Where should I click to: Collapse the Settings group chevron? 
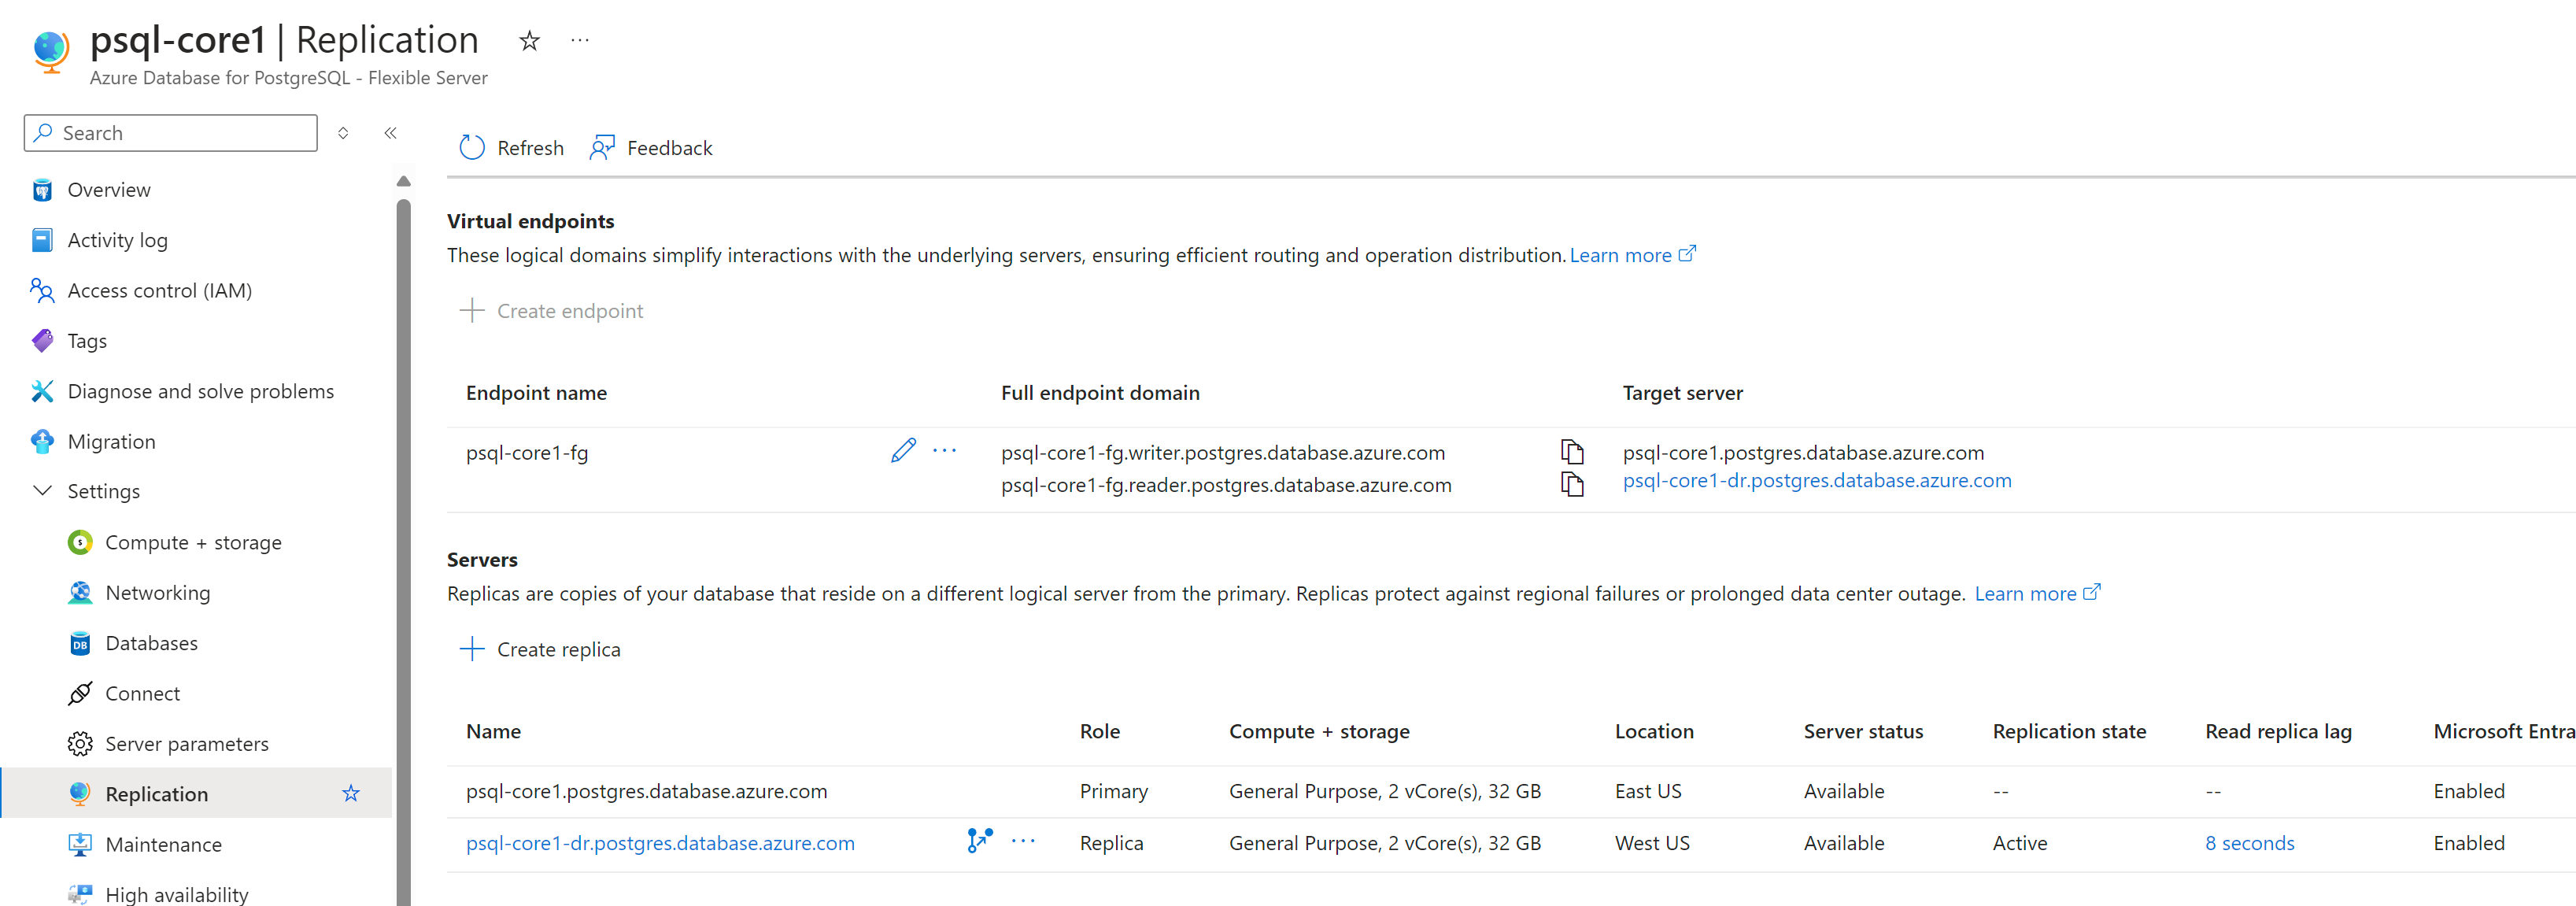coord(42,491)
